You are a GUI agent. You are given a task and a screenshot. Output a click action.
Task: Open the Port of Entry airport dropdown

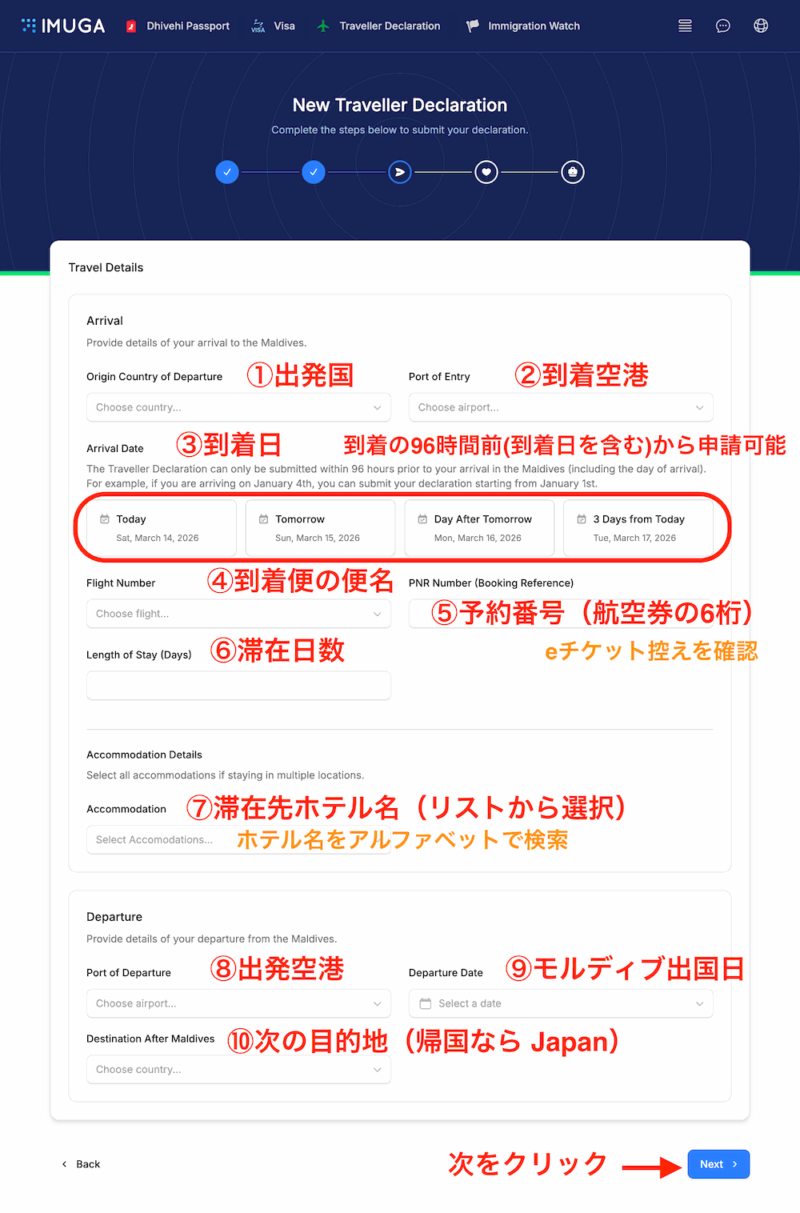(560, 407)
